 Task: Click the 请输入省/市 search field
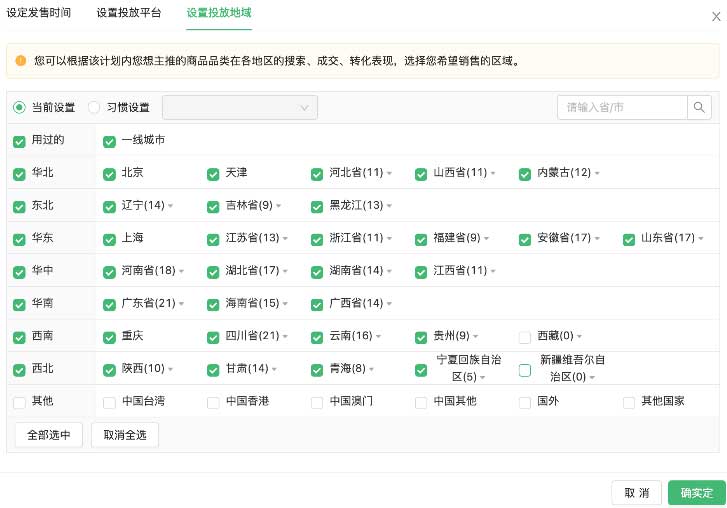[x=622, y=108]
